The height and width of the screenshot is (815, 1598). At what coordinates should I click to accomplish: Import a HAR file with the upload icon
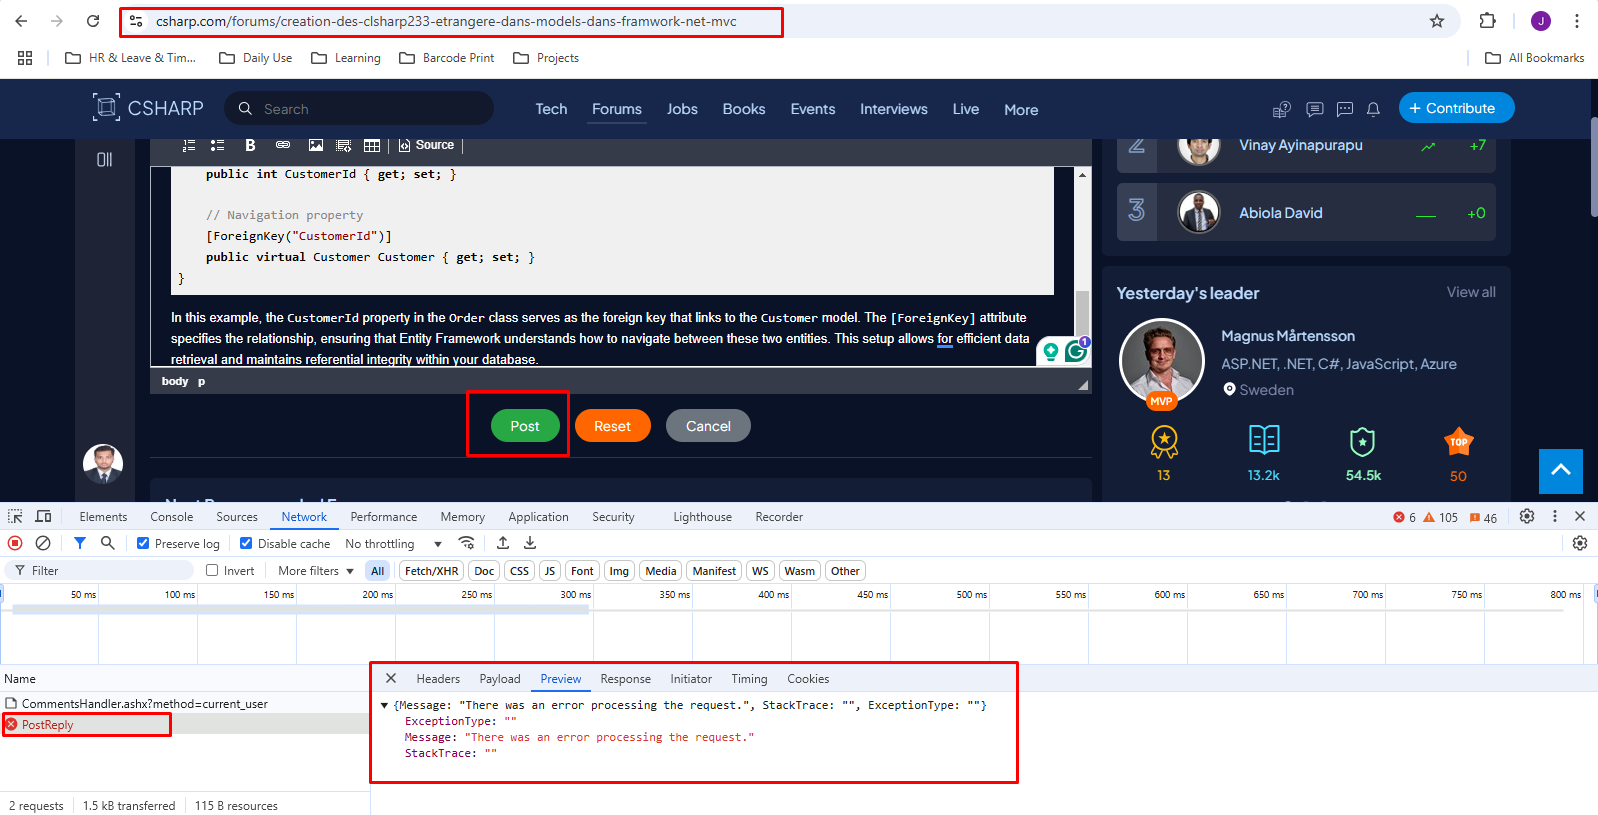click(x=503, y=543)
